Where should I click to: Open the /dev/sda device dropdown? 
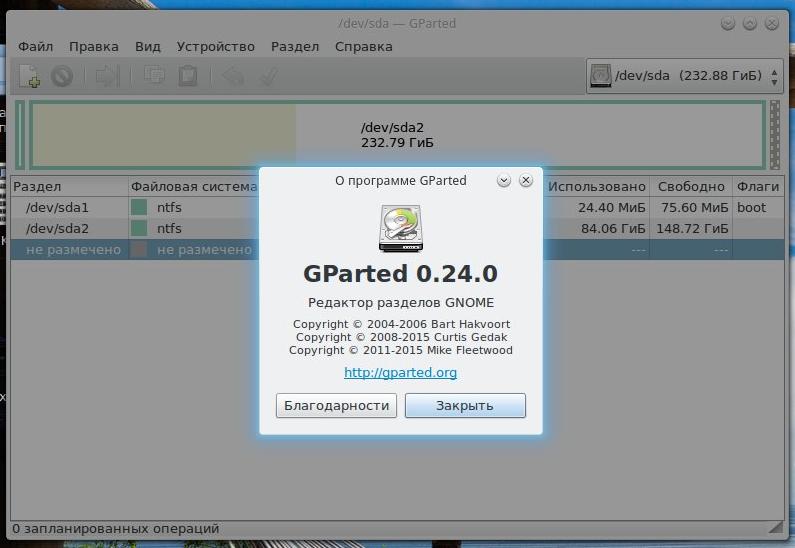coord(684,76)
